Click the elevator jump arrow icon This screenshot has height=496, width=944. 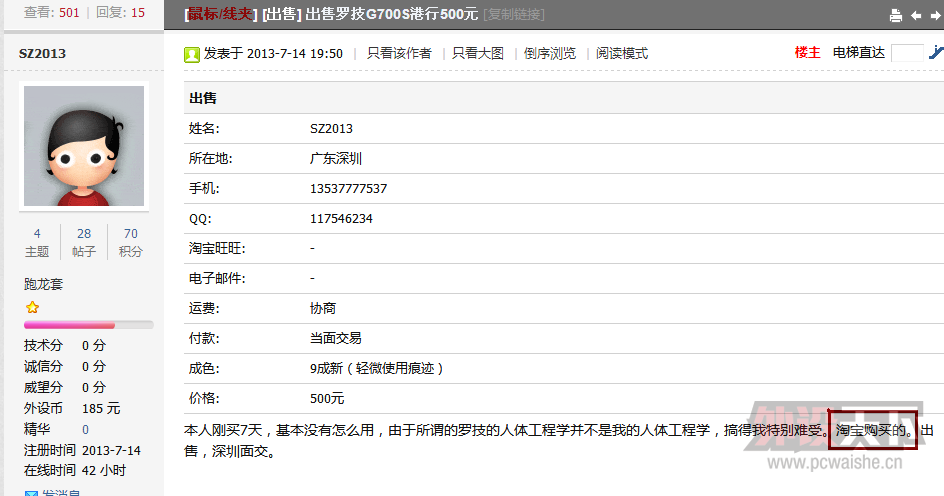click(936, 53)
